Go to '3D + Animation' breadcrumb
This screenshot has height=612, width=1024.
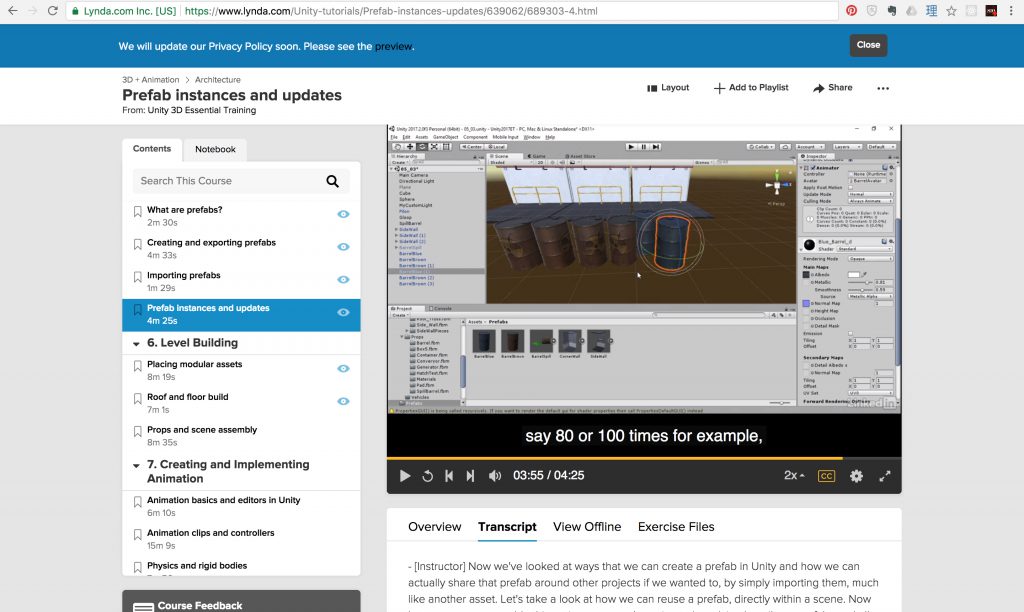coord(150,80)
